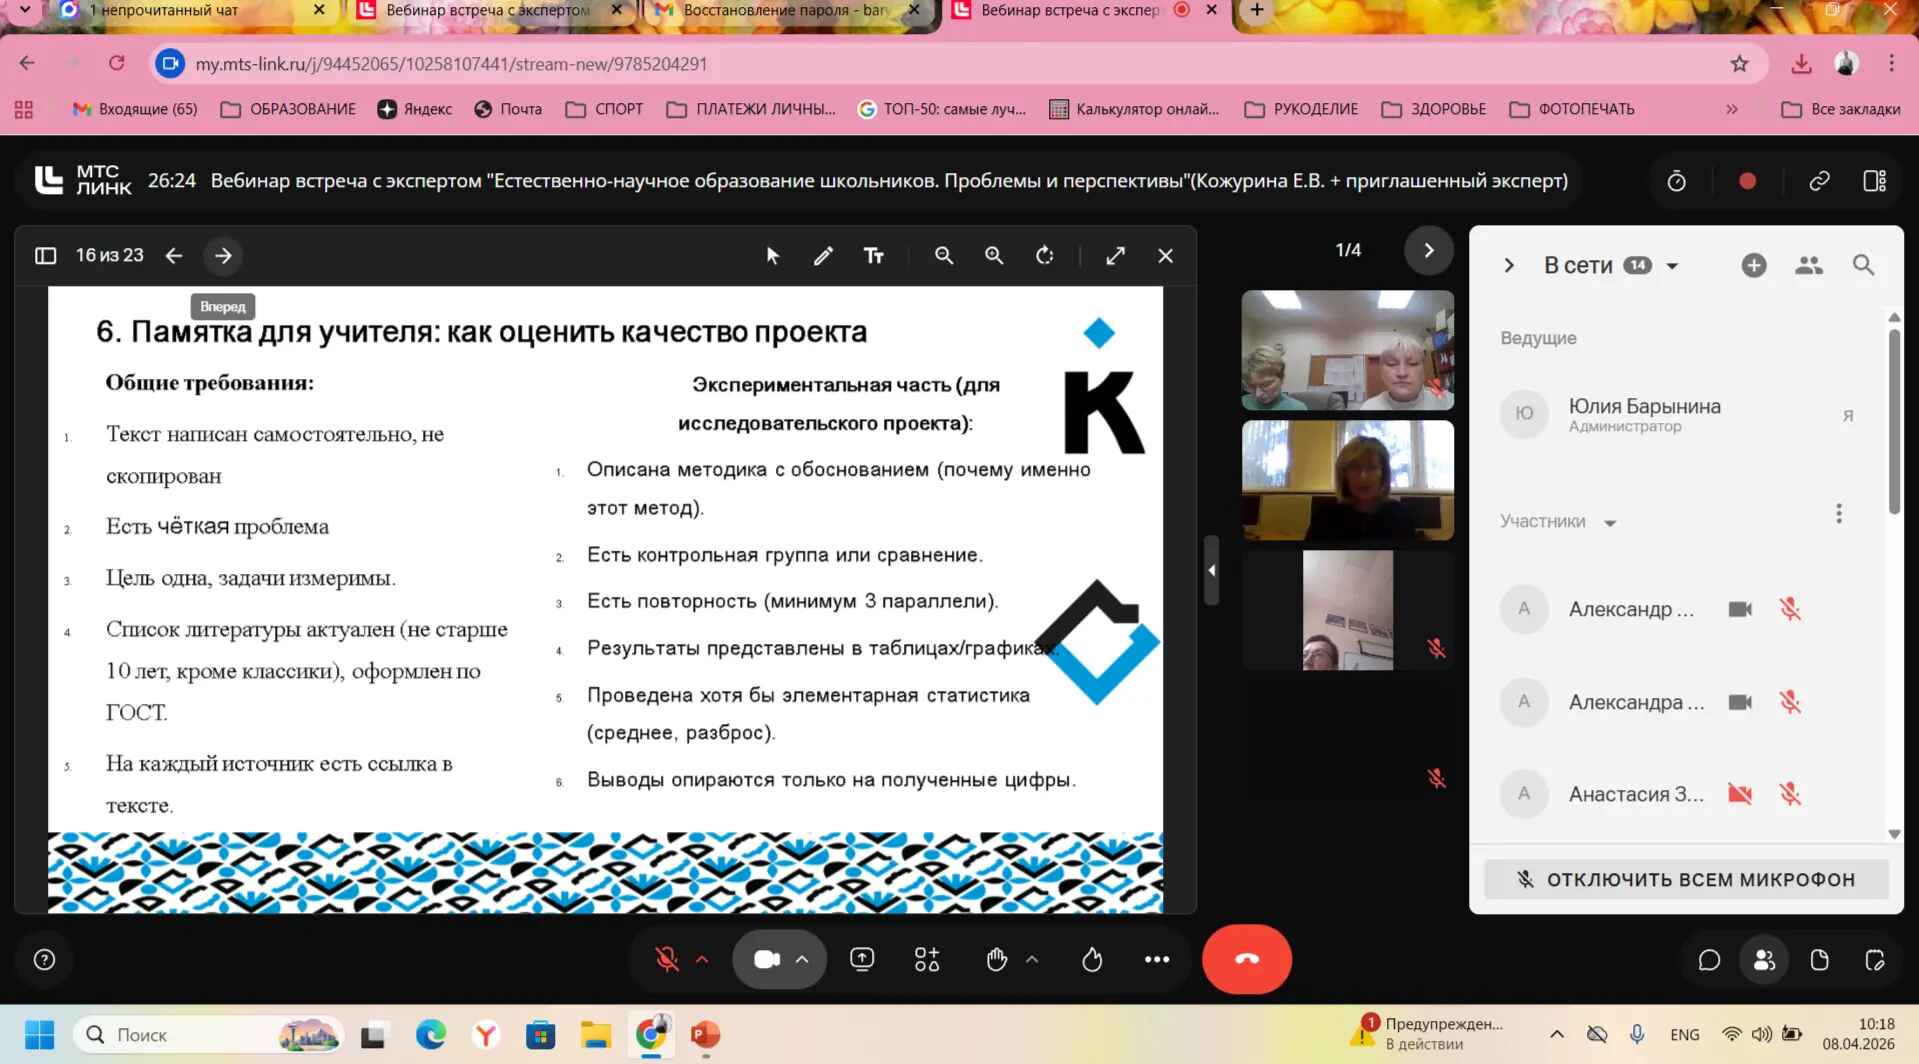This screenshot has height=1064, width=1919.
Task: Open the ОБРАЗОВАНИЕ bookmarks folder
Action: tap(289, 109)
